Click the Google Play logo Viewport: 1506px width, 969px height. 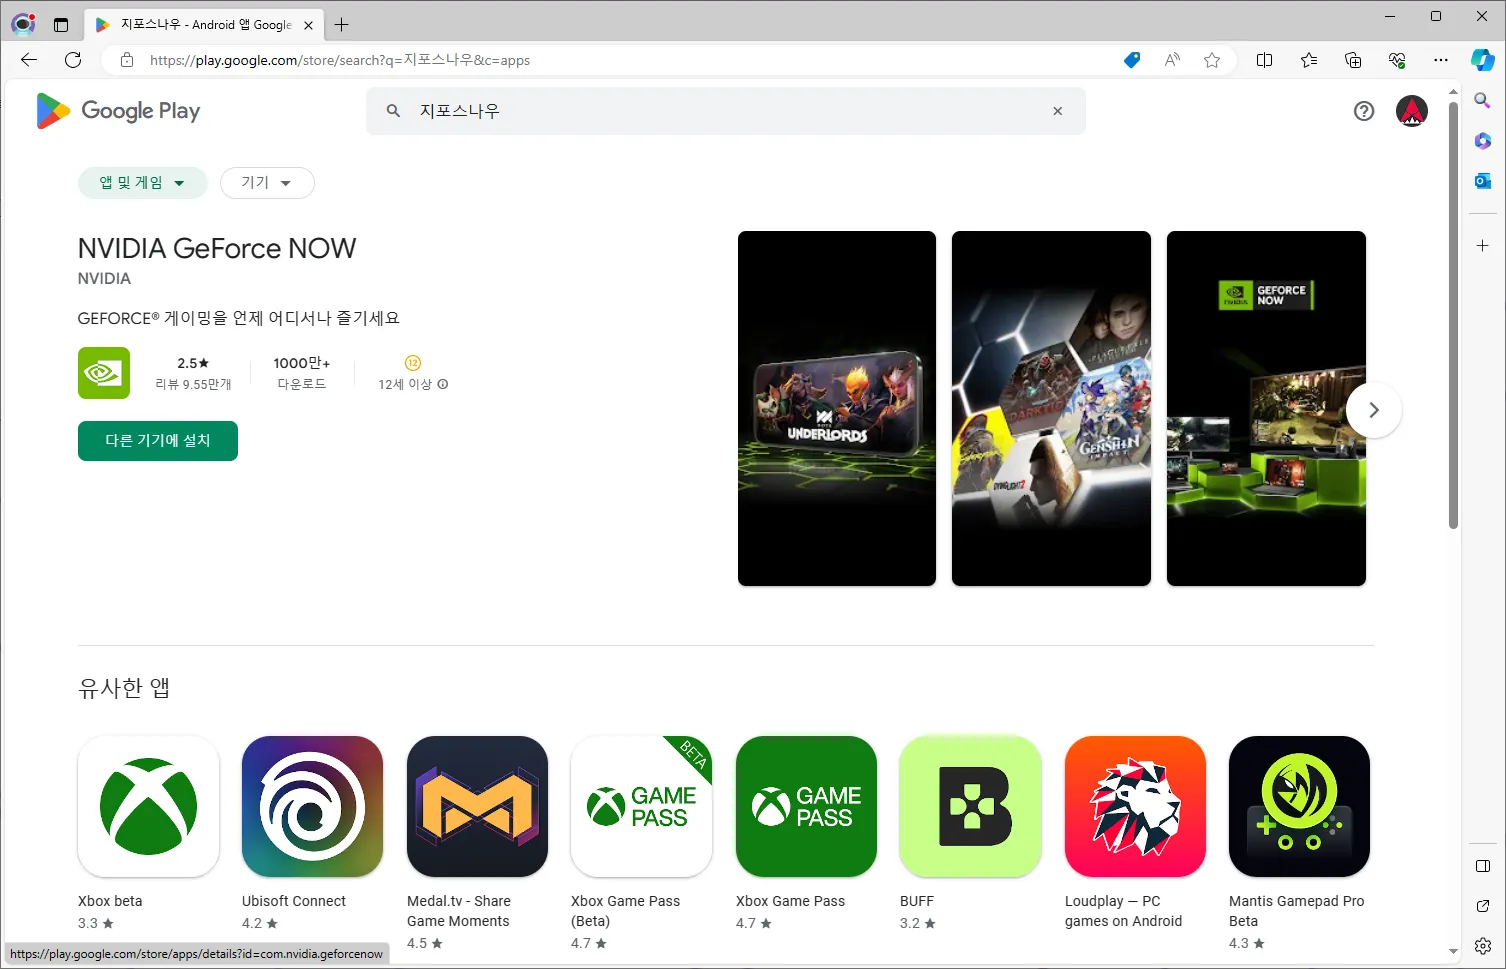pyautogui.click(x=118, y=111)
